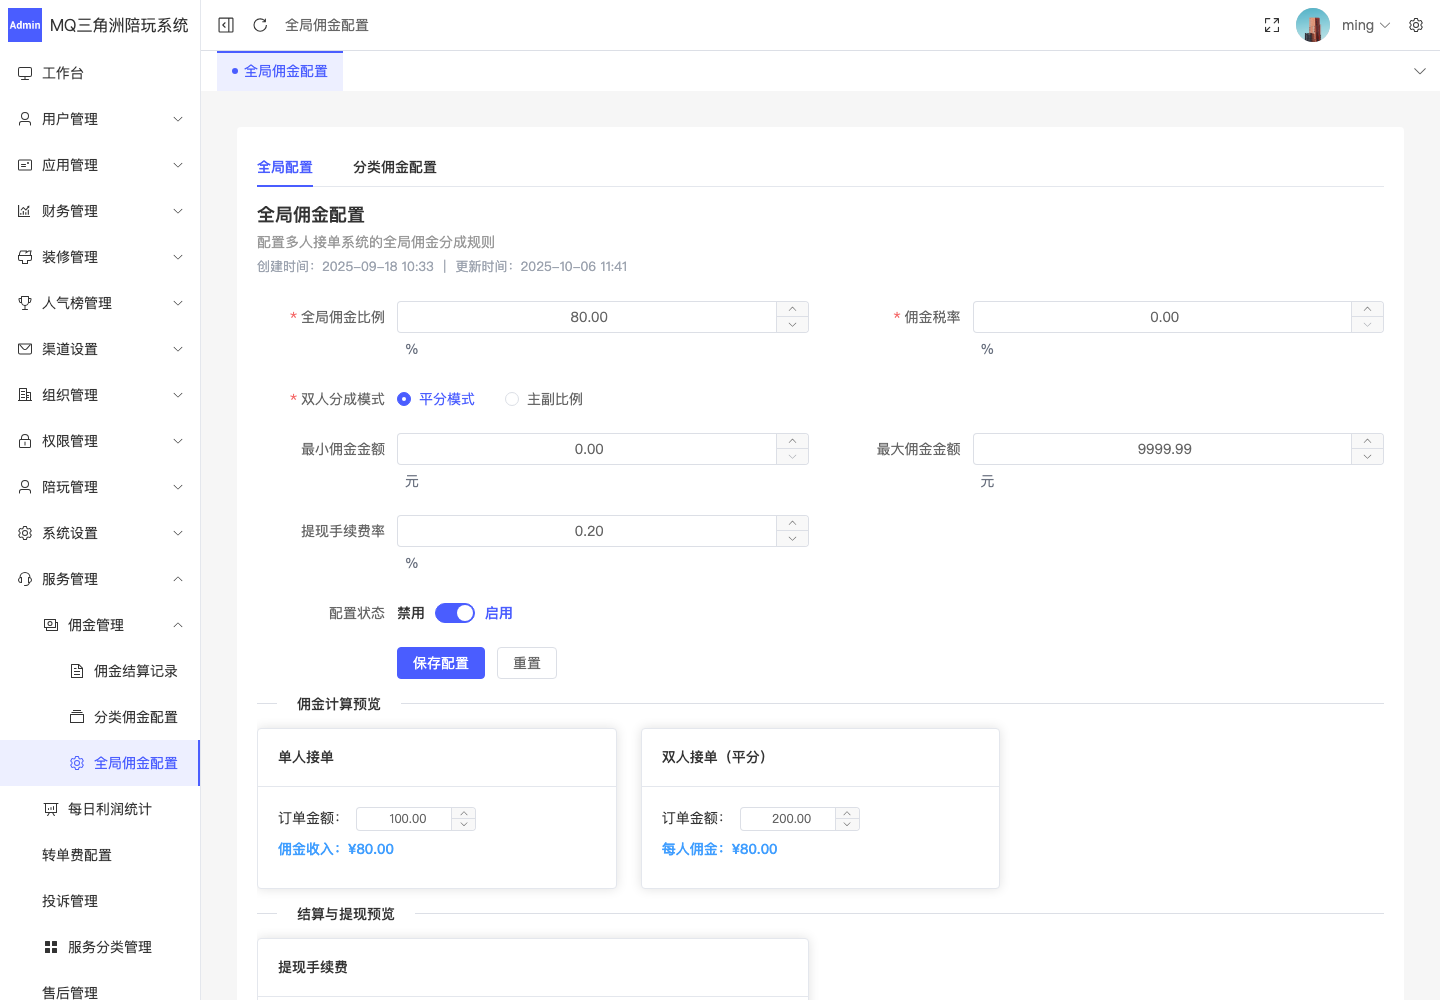Screen dimensions: 1440x1000
Task: Expand 用户管理 menu chevron
Action: coord(178,119)
